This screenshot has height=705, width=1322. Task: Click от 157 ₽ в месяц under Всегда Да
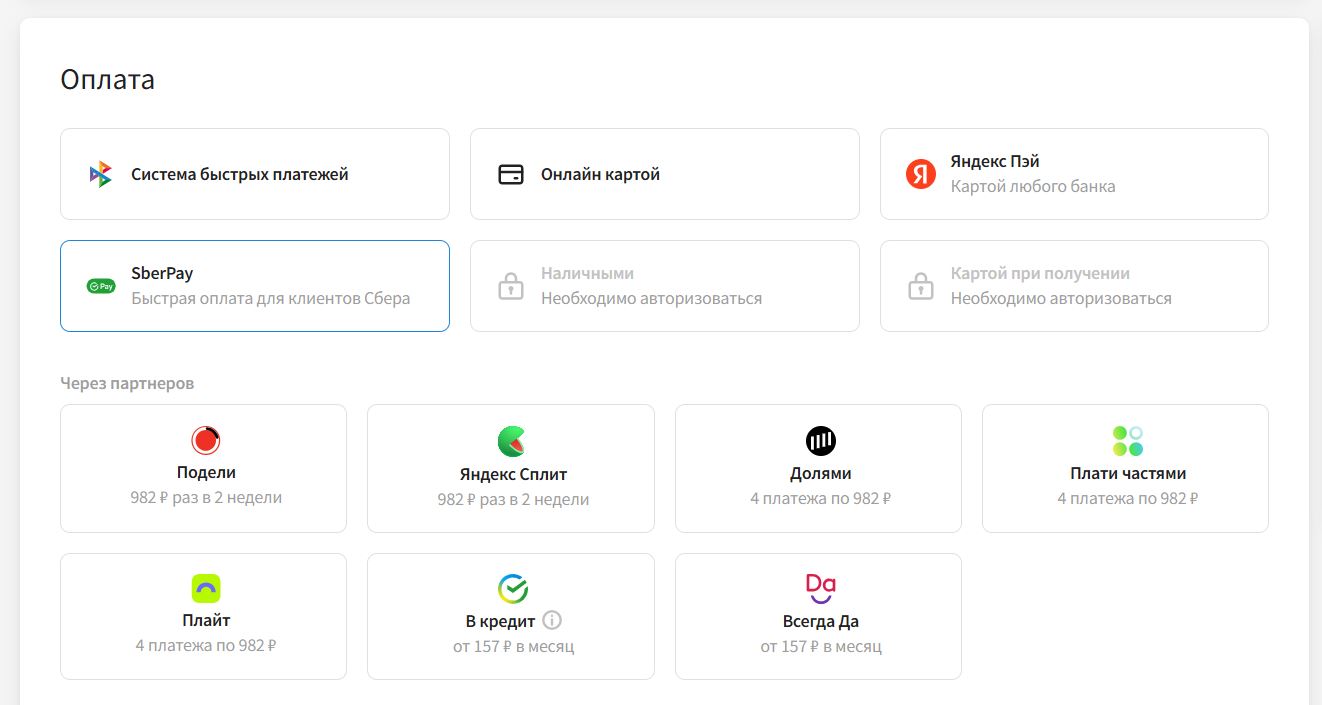point(821,646)
